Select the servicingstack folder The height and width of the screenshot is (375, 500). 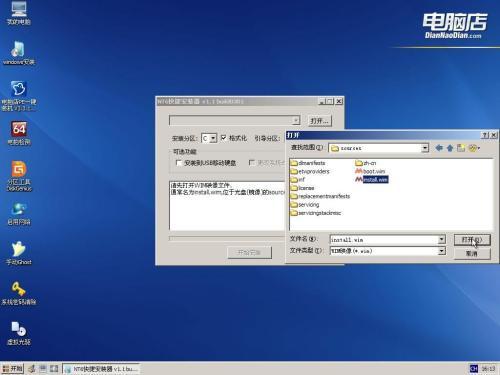[316, 213]
